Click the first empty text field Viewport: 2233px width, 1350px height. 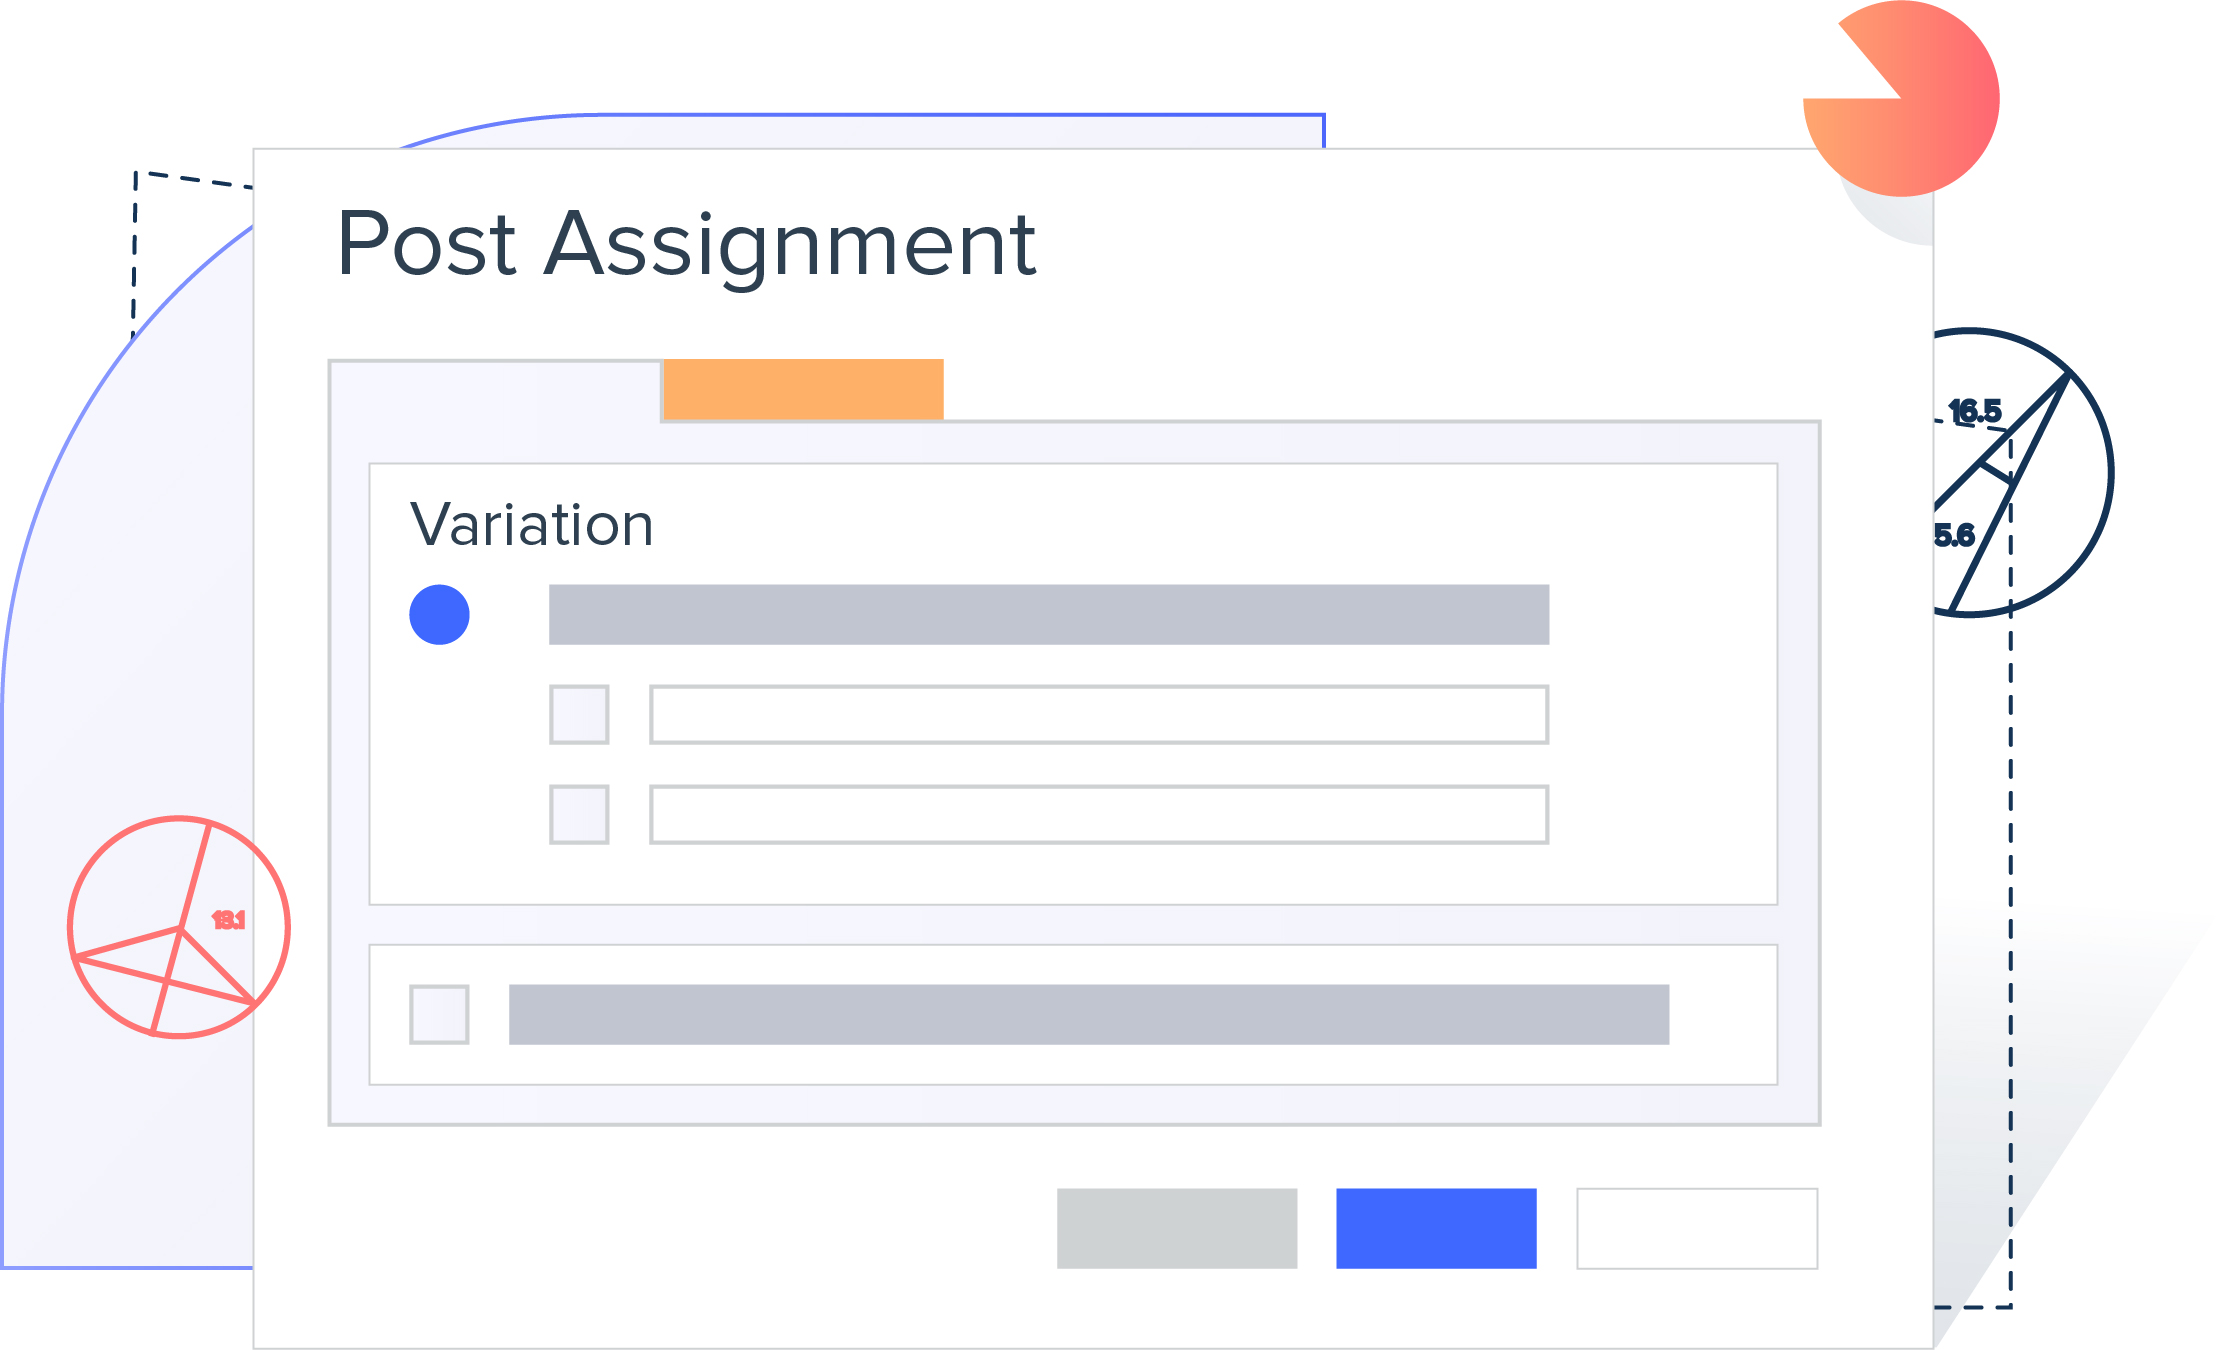(1099, 714)
